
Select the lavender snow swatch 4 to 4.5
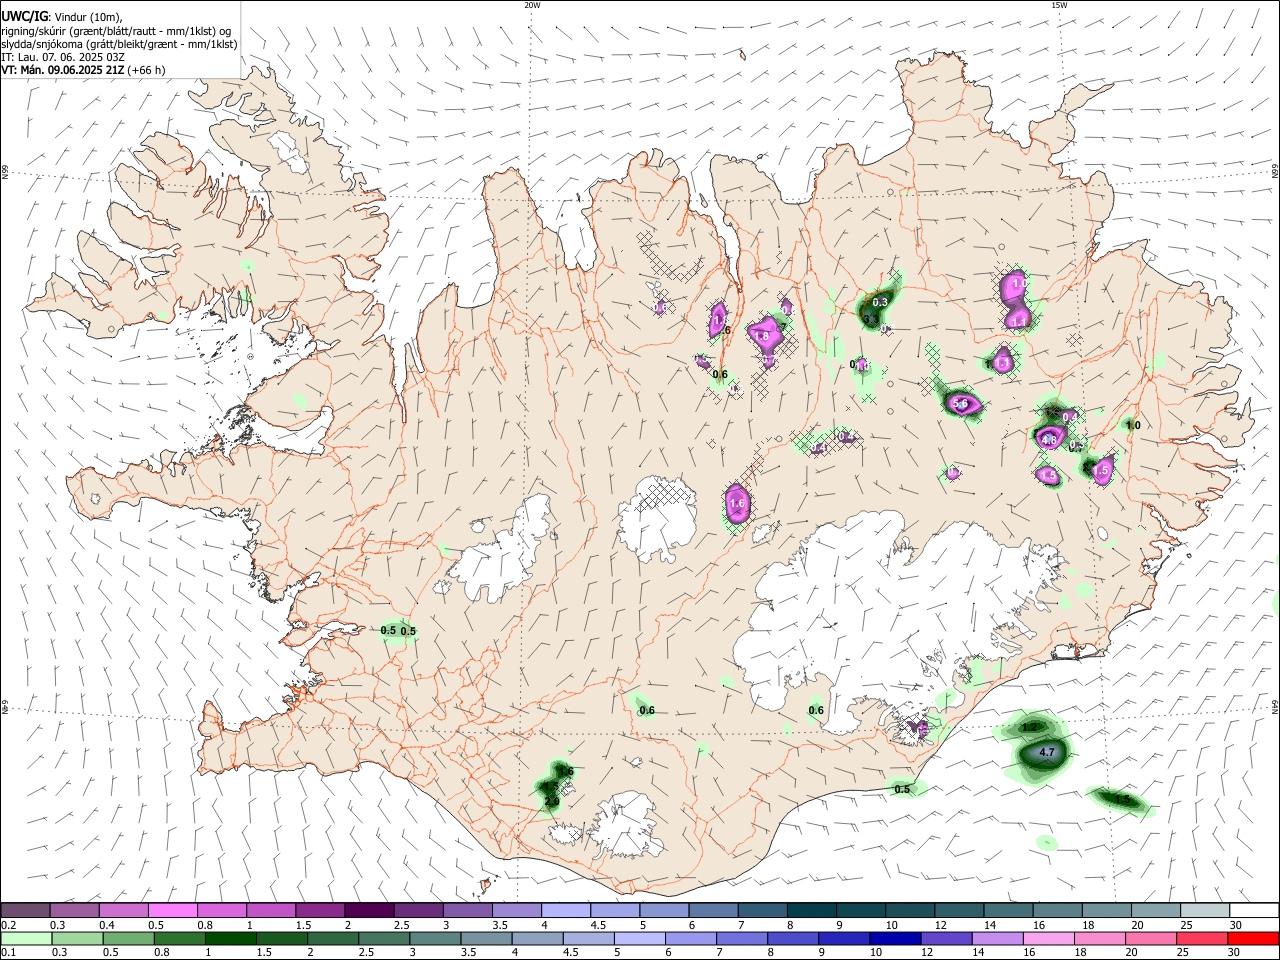pyautogui.click(x=564, y=910)
